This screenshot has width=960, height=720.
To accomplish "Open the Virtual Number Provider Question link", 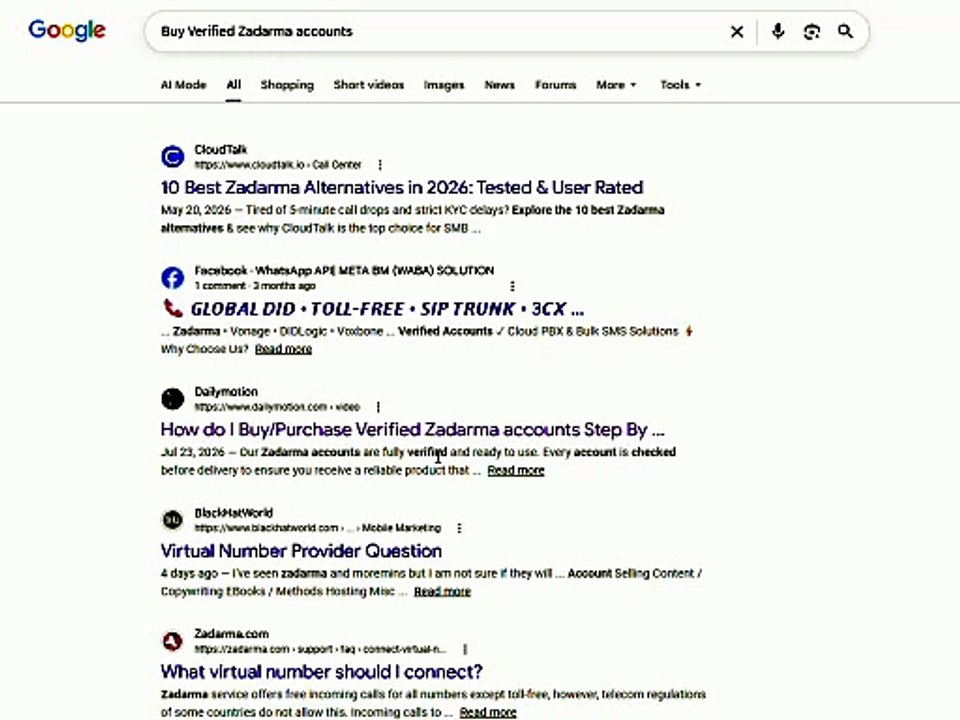I will 301,551.
